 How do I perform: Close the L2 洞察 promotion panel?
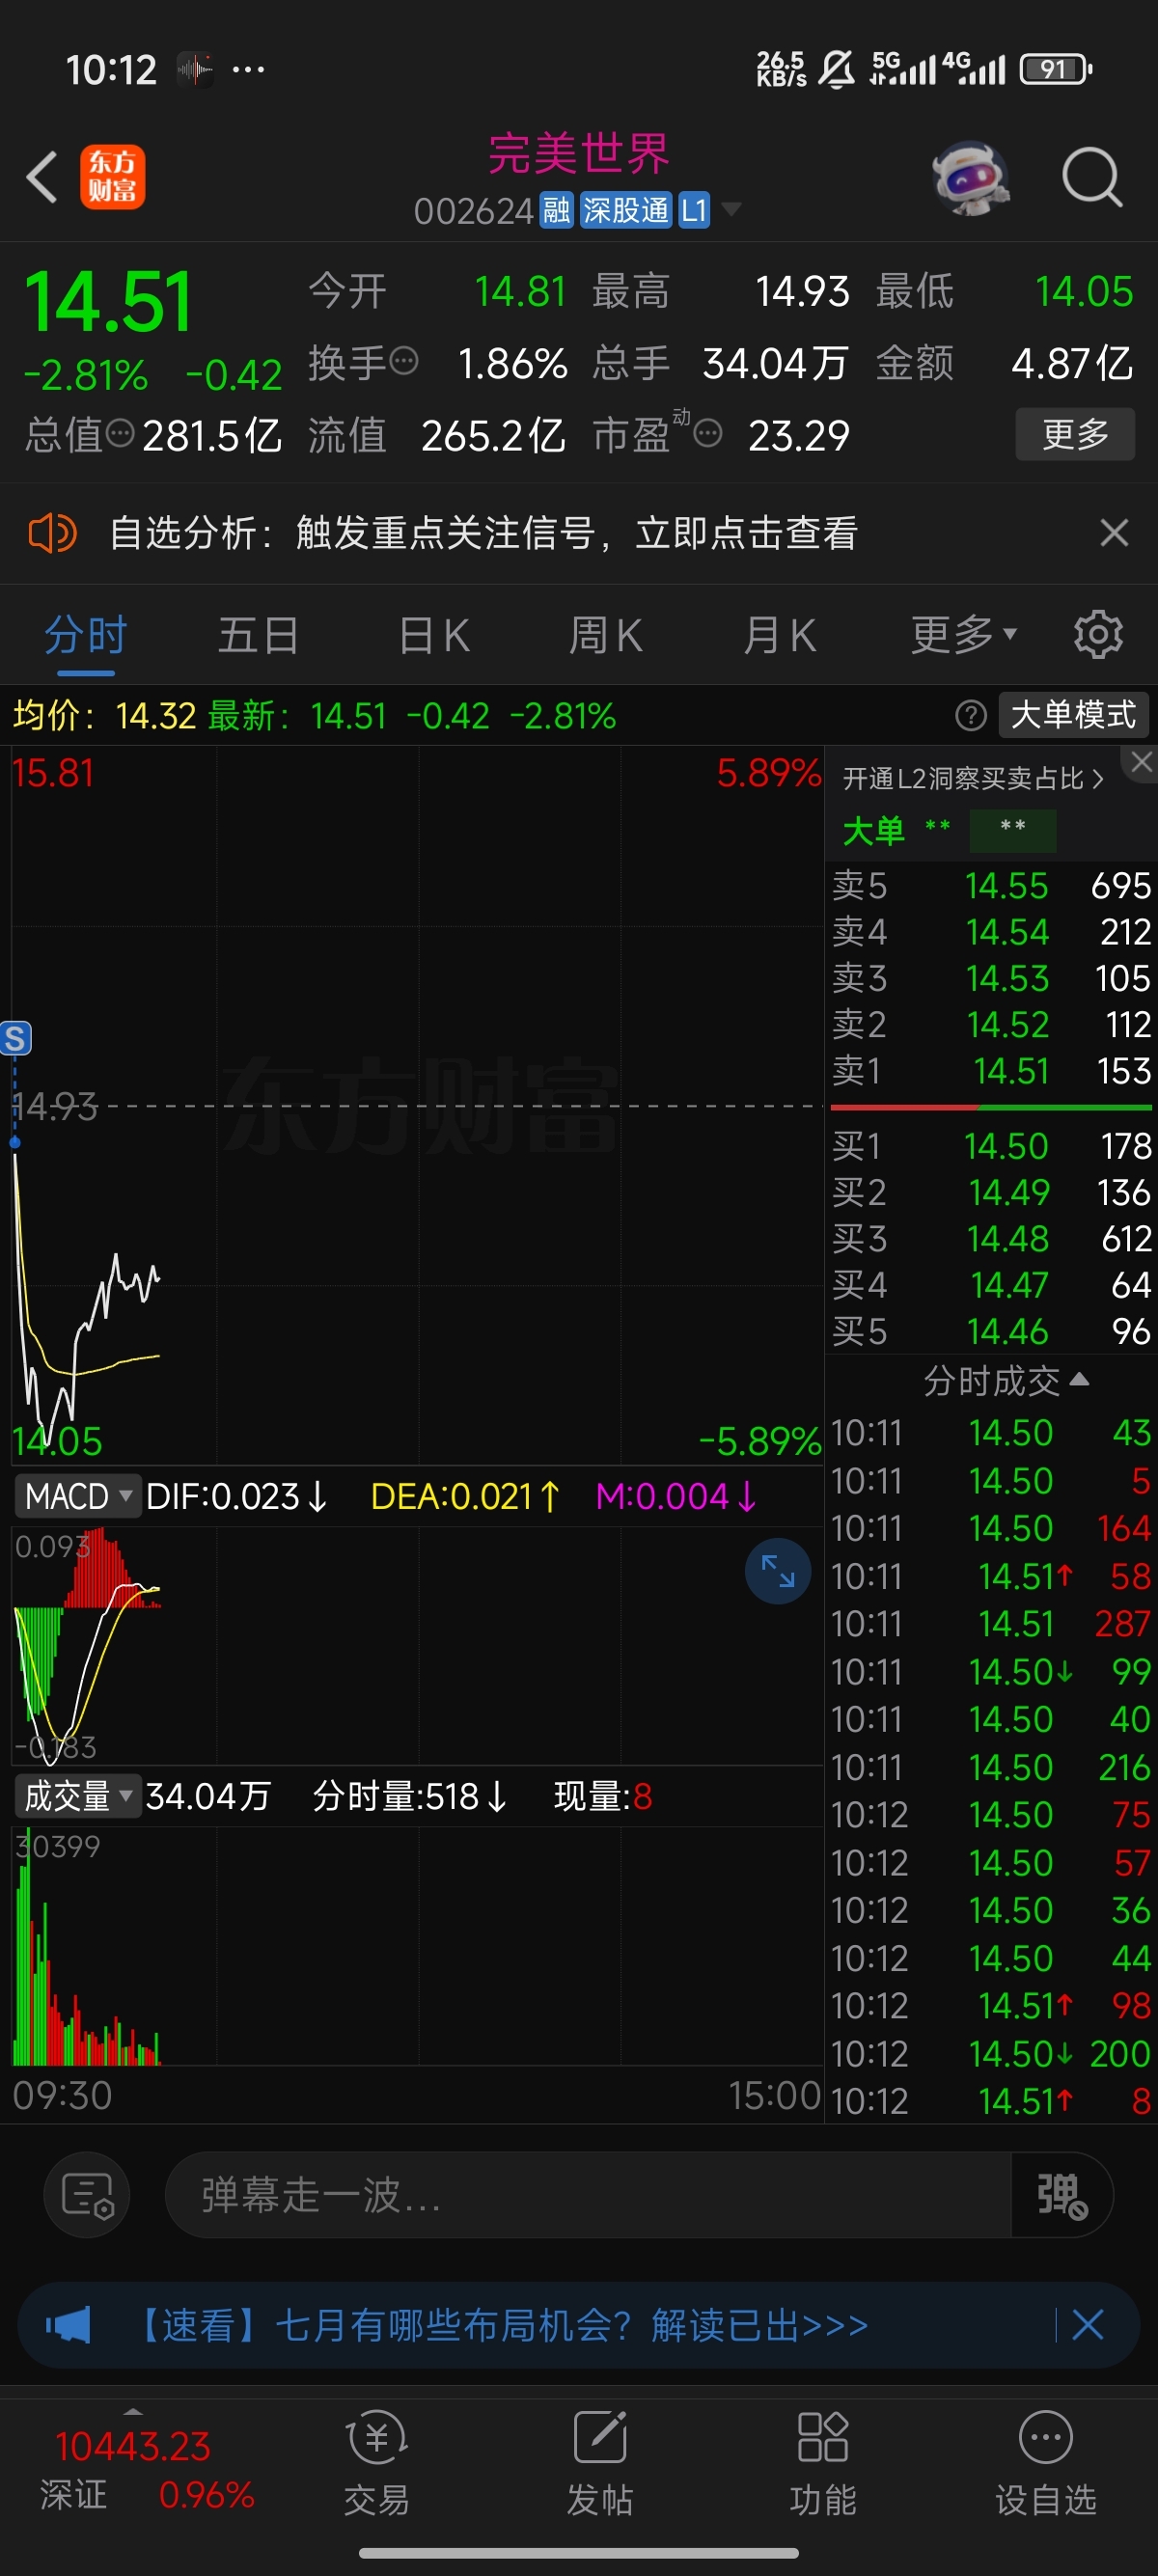[x=1141, y=762]
